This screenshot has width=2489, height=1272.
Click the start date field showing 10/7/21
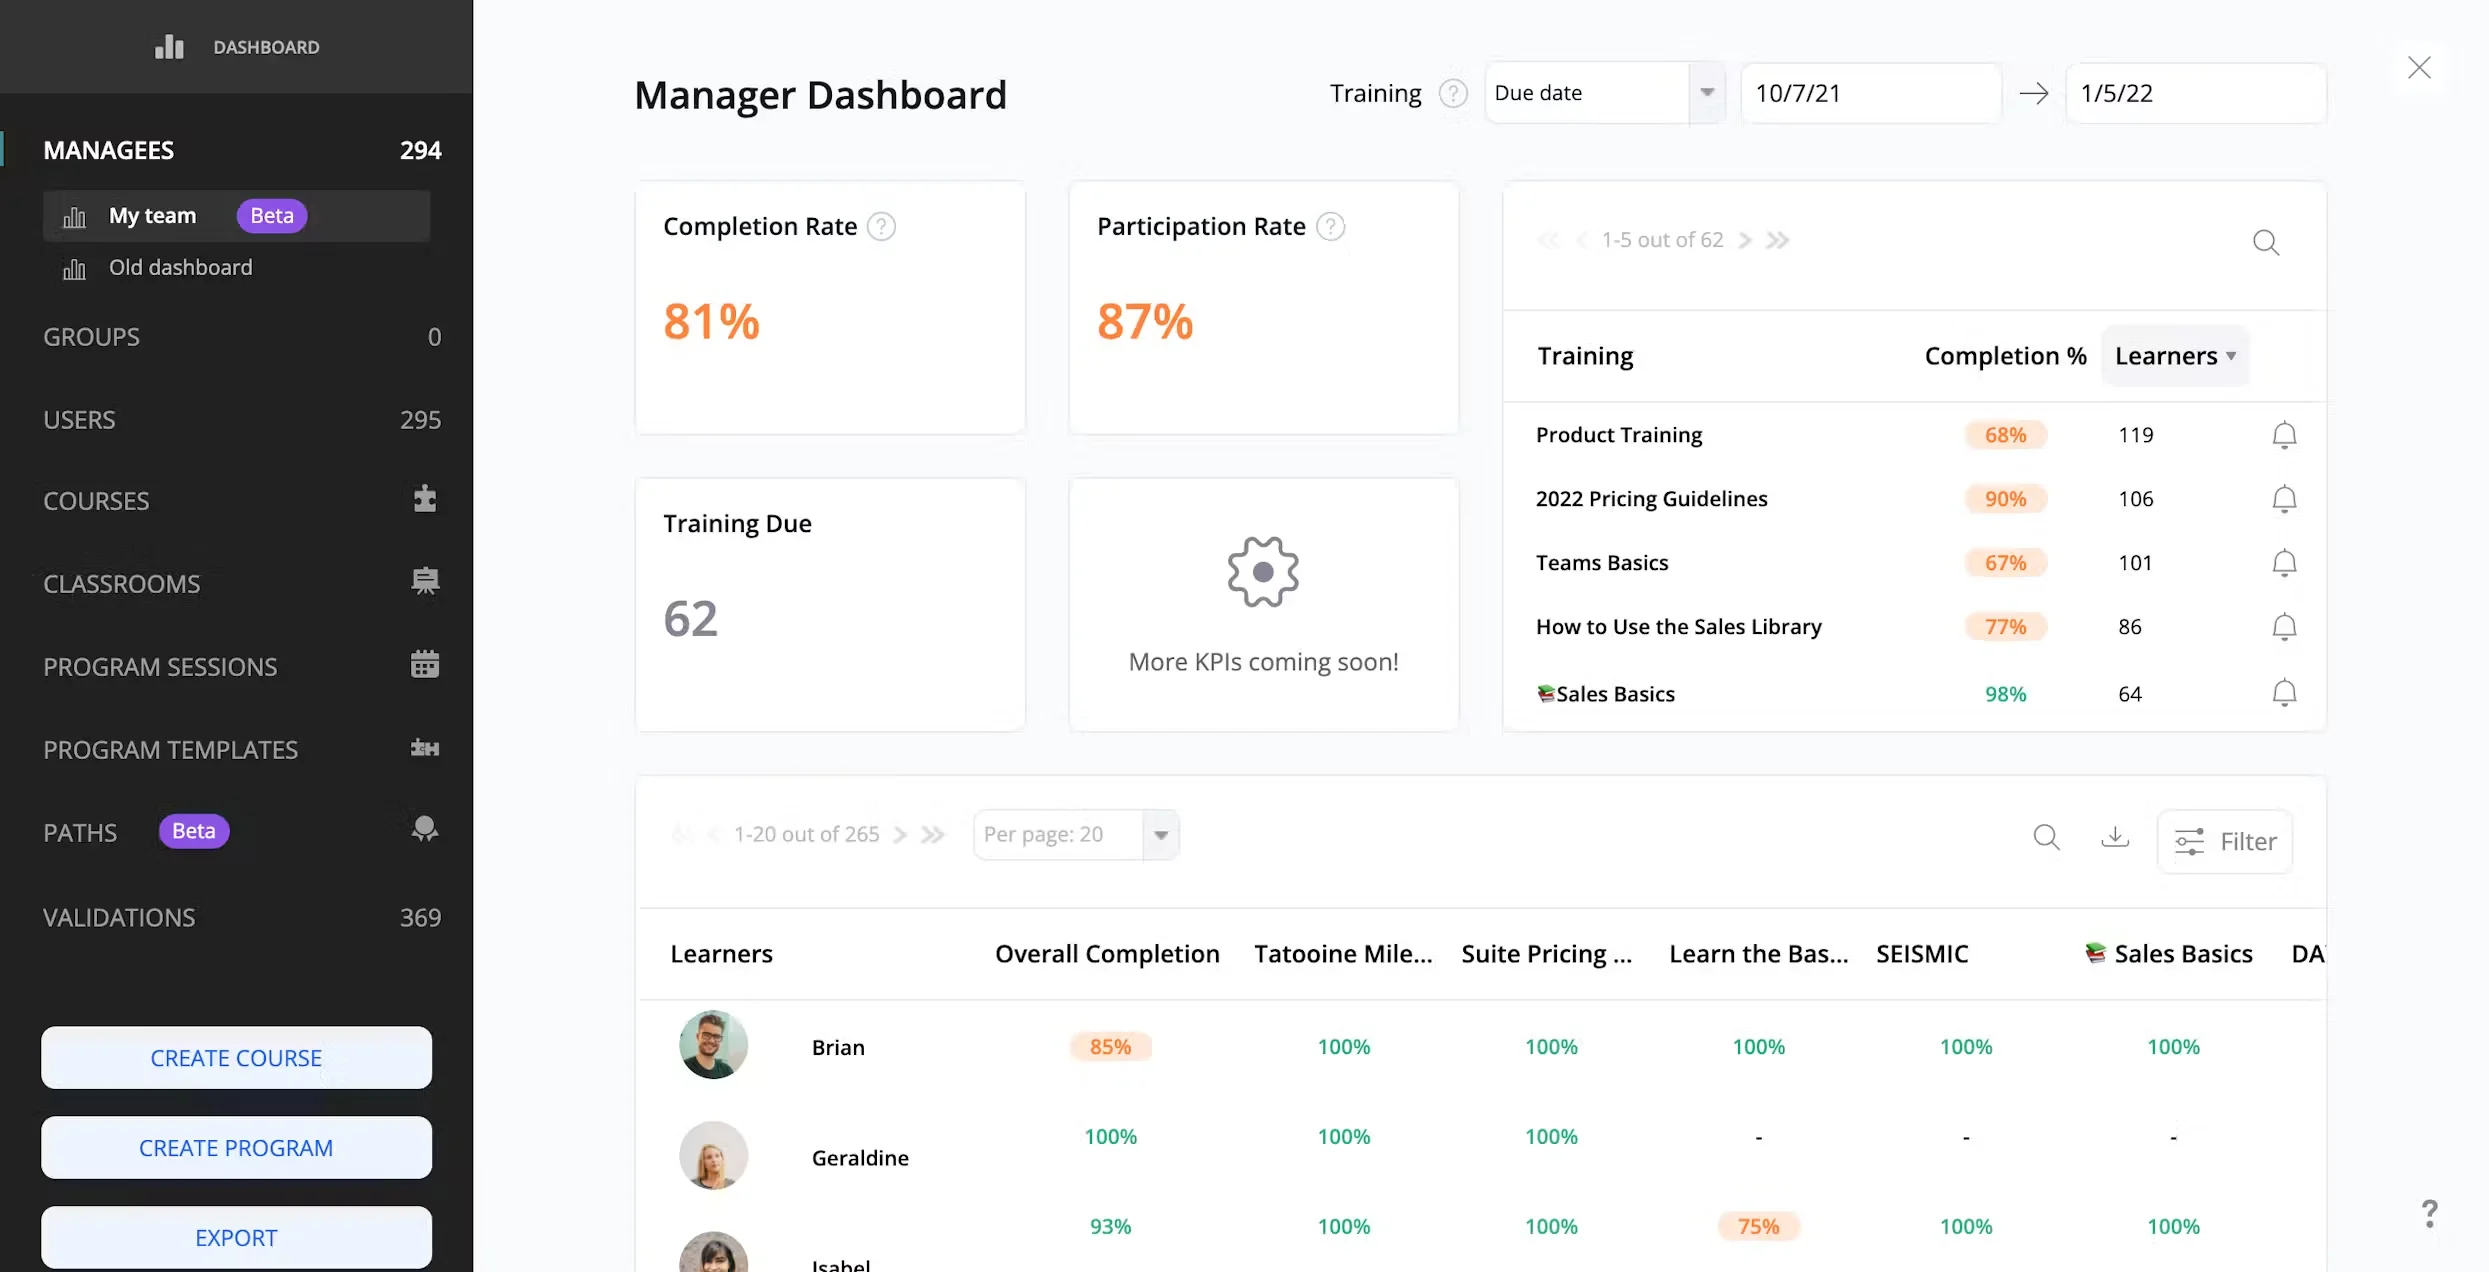tap(1870, 92)
